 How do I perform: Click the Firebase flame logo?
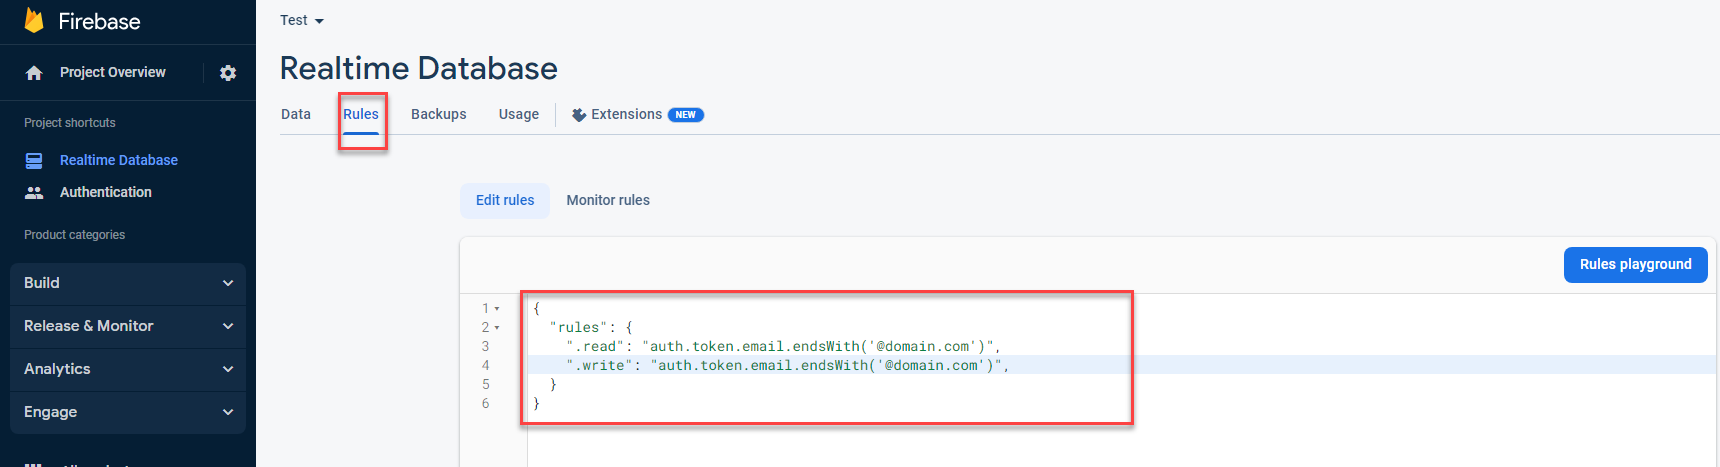[x=34, y=20]
